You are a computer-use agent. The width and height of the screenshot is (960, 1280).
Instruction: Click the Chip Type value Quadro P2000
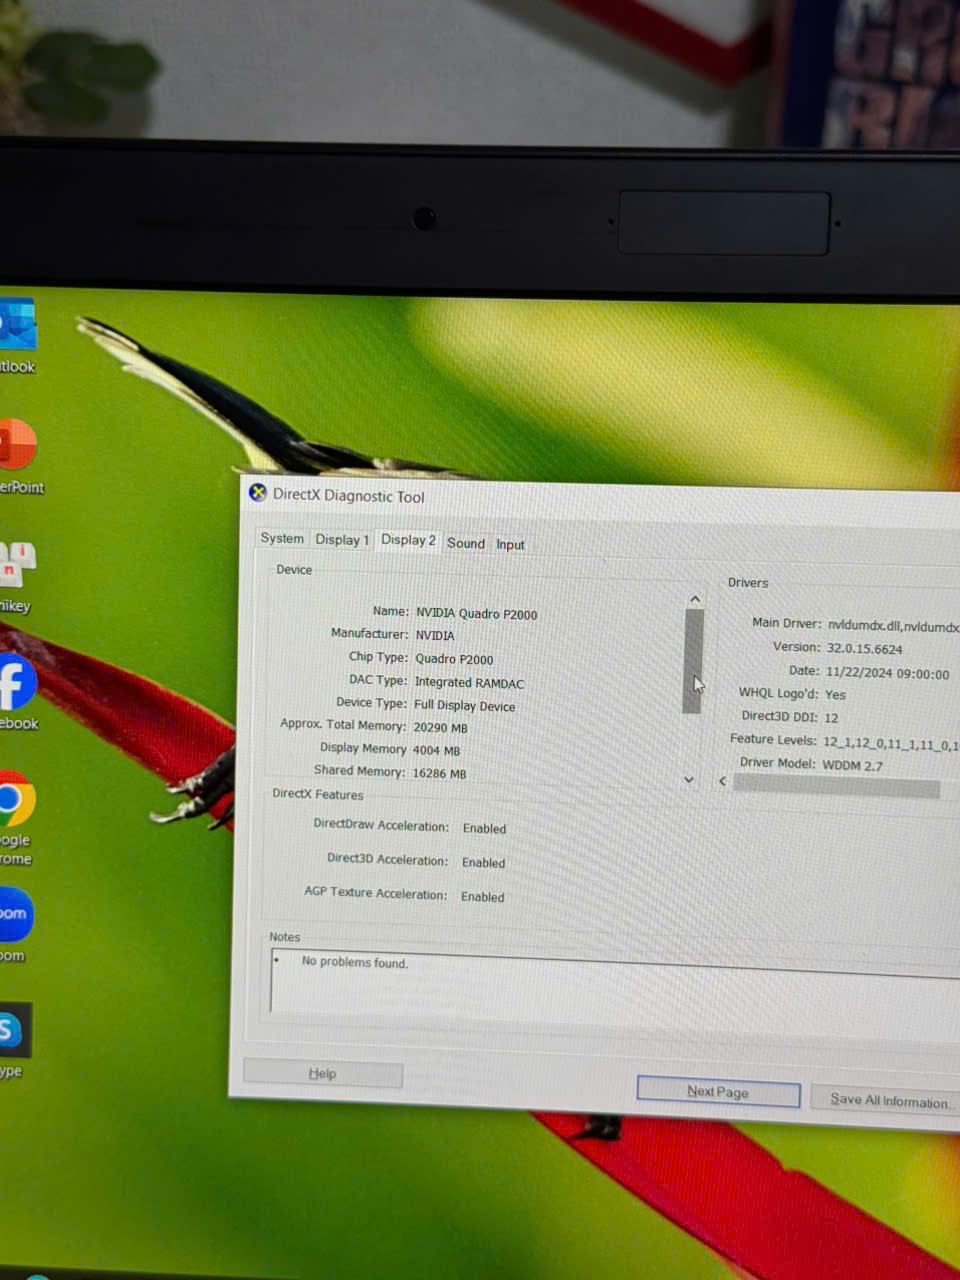[x=454, y=659]
